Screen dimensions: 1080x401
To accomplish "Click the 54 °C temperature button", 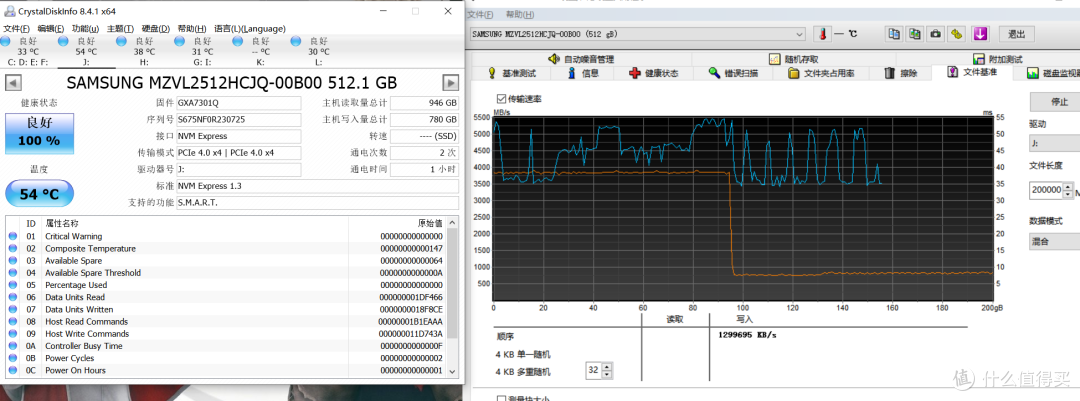I will click(x=39, y=194).
